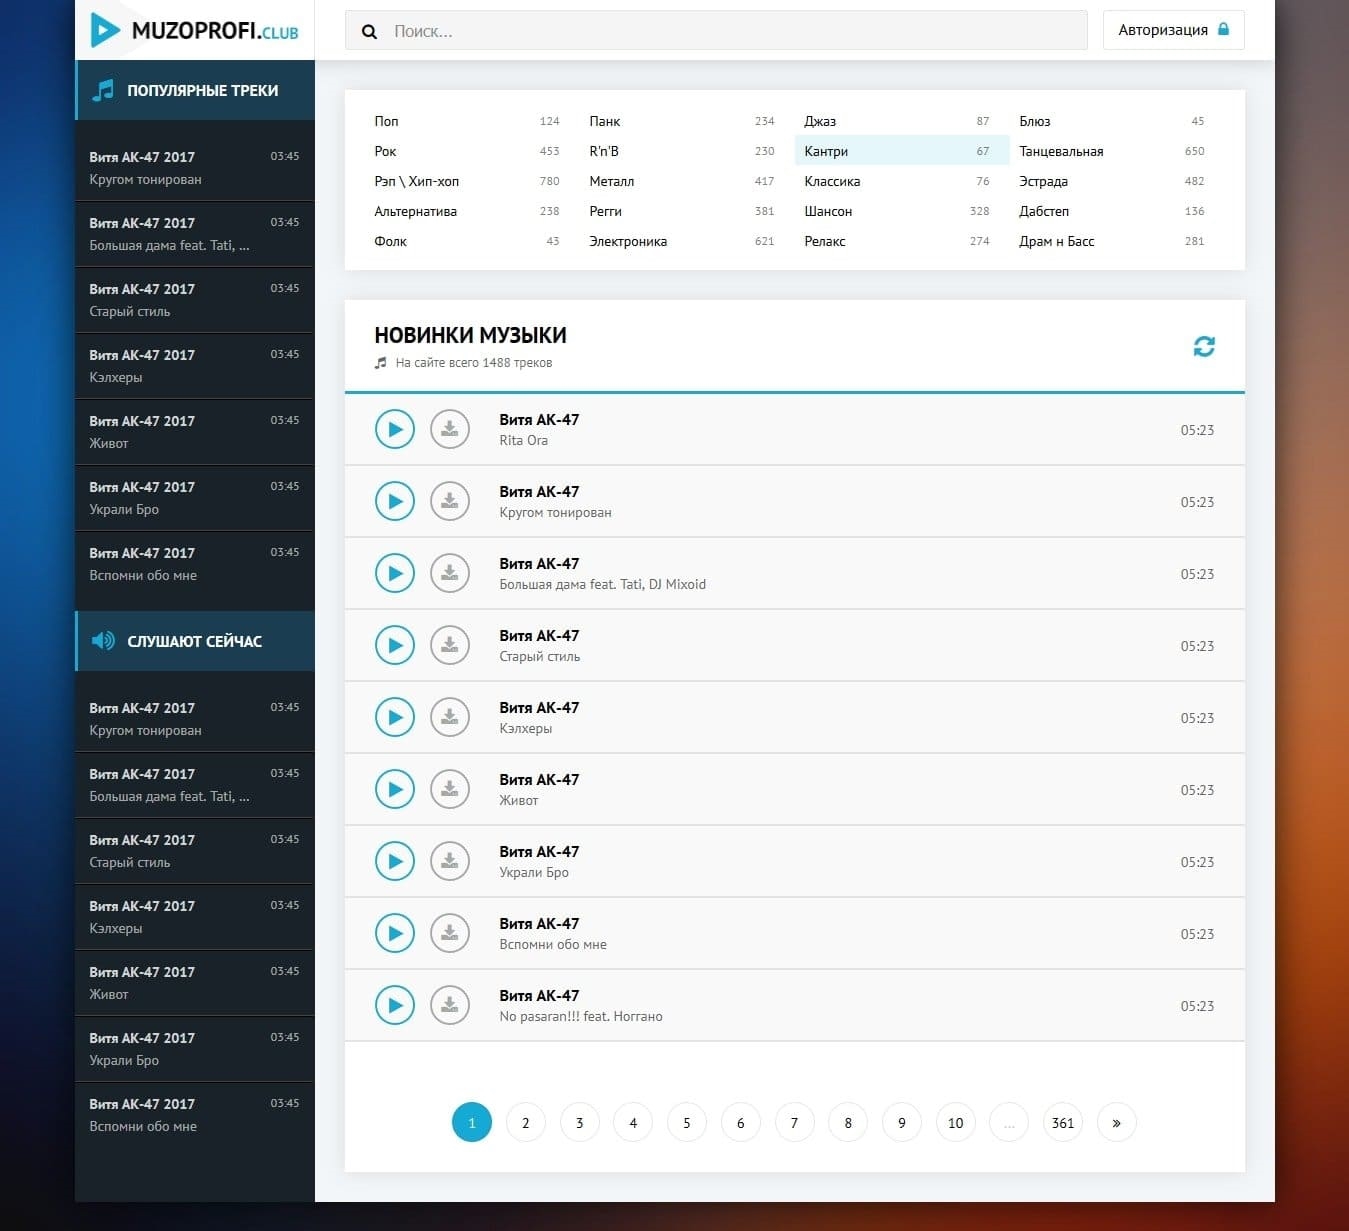Viewport: 1349px width, 1231px height.
Task: Play Большая дама feat. Tati, DJ Mixoid
Action: coord(395,574)
